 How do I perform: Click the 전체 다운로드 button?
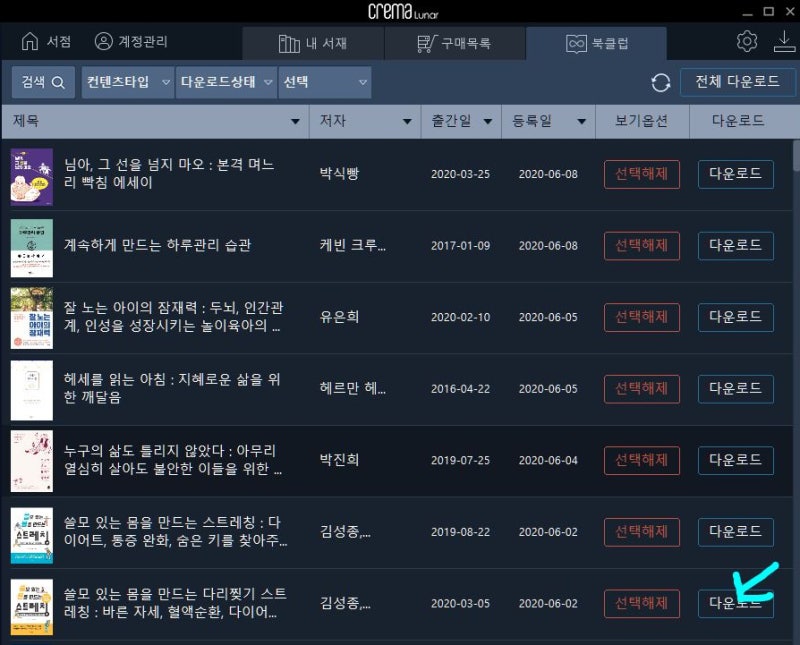click(738, 82)
